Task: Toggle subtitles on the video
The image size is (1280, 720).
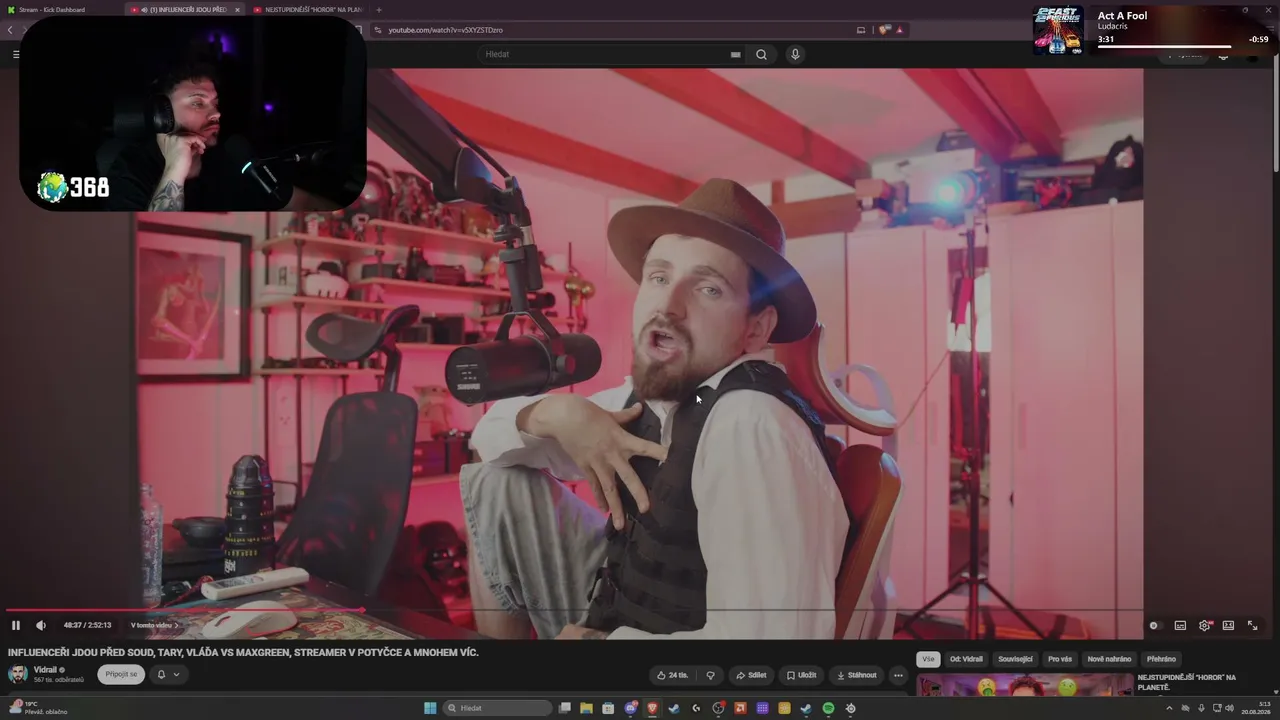Action: point(1180,625)
